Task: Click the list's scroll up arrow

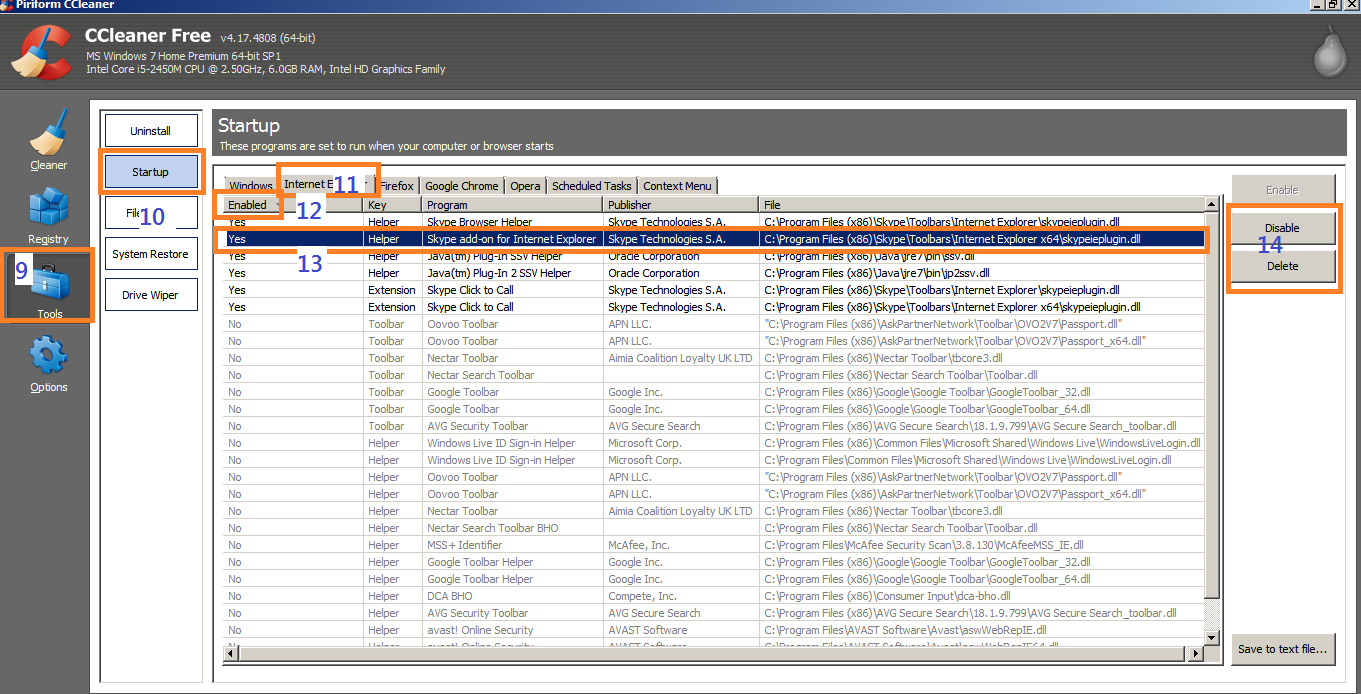Action: coord(1212,205)
